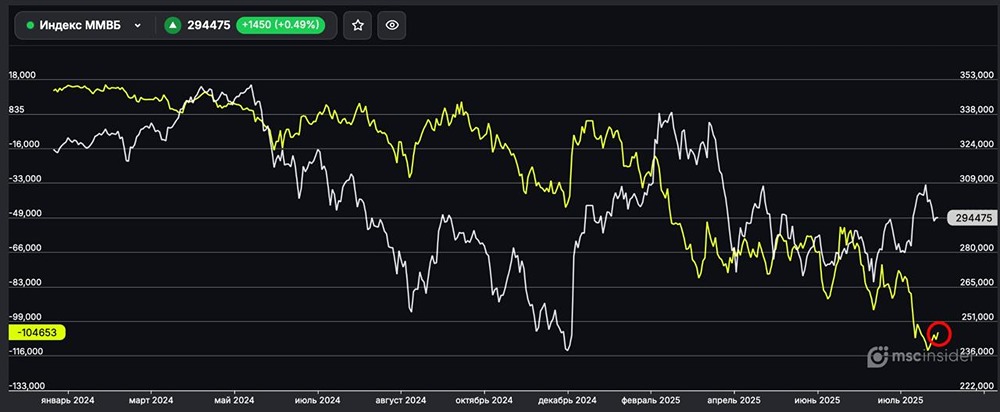This screenshot has height=412, width=1000.
Task: Expand the index selector chevron arrow
Action: (137, 26)
